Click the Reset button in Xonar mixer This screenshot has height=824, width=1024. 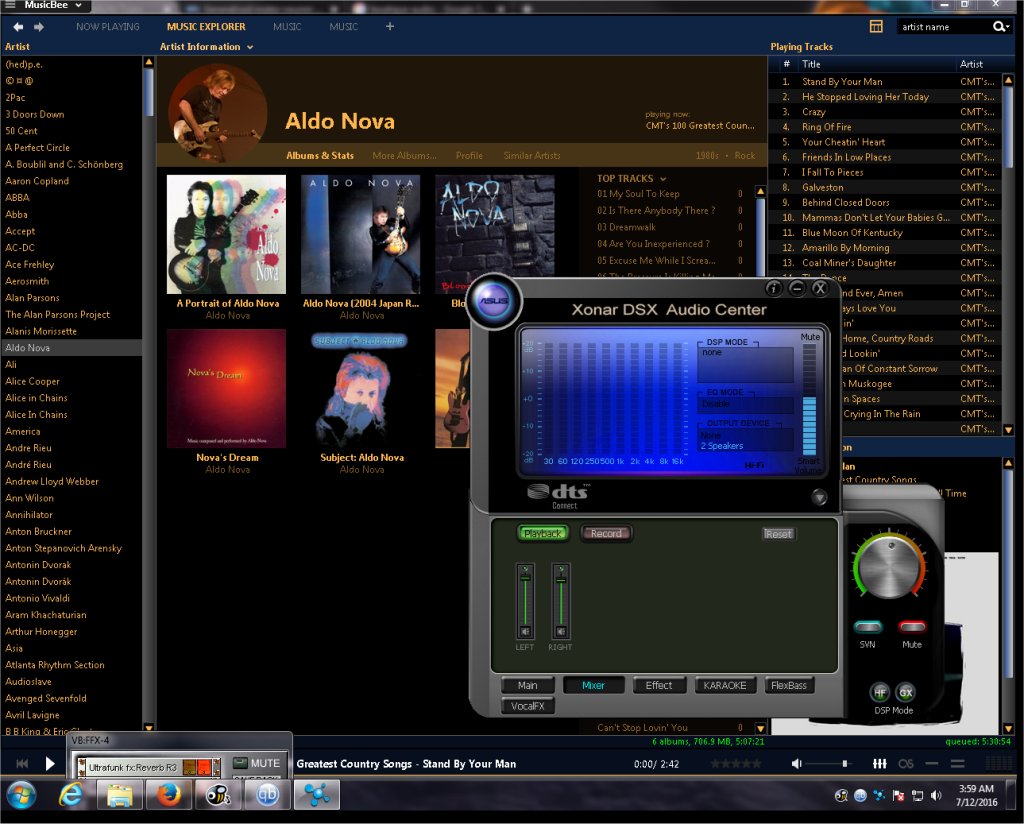[778, 534]
